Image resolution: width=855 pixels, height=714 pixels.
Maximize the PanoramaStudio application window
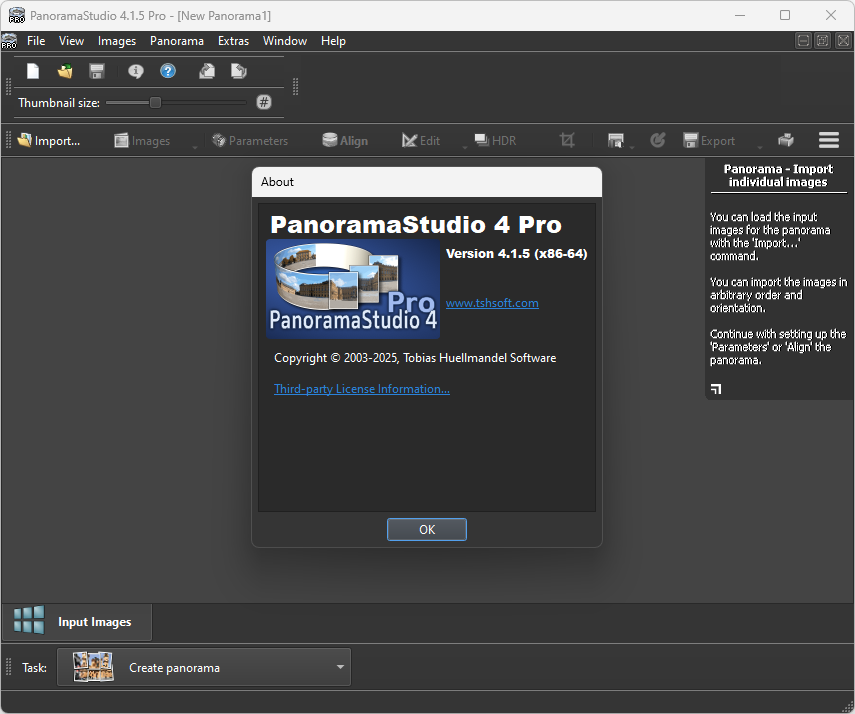coord(785,15)
